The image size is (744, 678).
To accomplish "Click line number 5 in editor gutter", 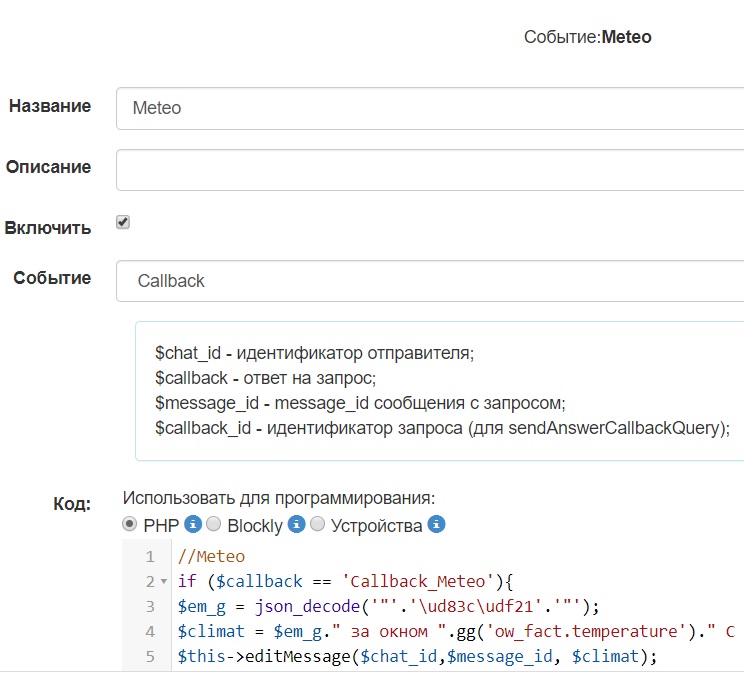I will (149, 656).
